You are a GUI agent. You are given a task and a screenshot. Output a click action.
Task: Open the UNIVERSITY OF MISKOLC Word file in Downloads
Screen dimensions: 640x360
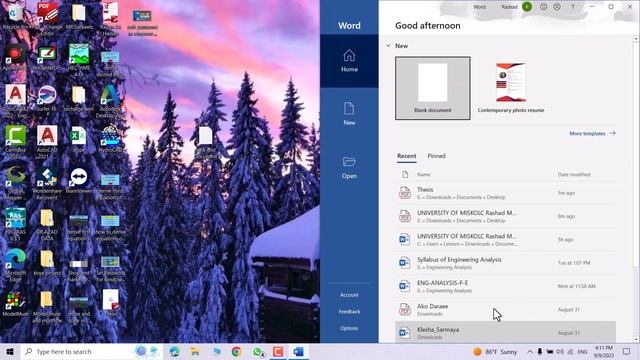pos(506,239)
